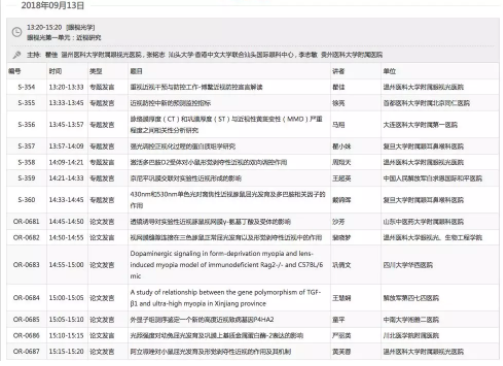Click time slot 15:10-15:15
The width and height of the screenshot is (503, 366).
(x=66, y=336)
